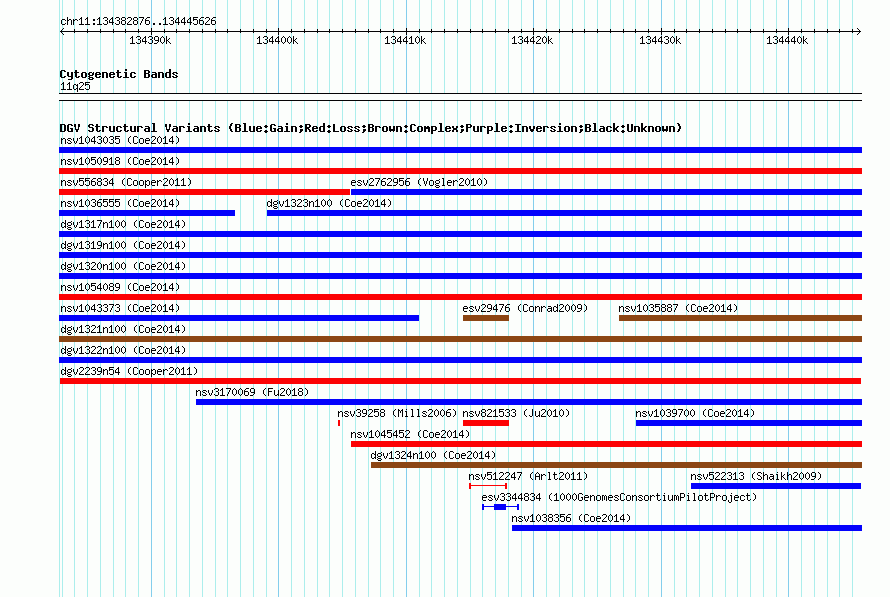Select dgv1319n100 (Coe2014) label
The image size is (890, 597).
[x=123, y=245]
